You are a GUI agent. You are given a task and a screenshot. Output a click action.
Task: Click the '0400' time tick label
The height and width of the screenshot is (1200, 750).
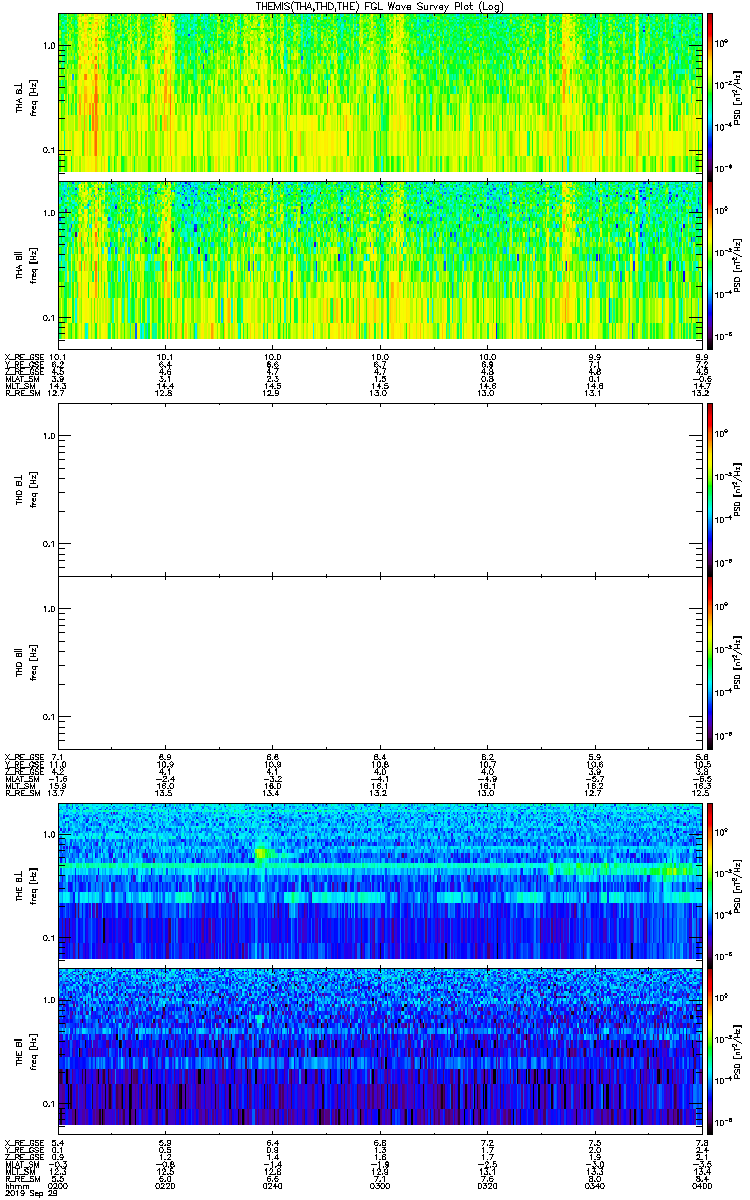coord(701,1186)
